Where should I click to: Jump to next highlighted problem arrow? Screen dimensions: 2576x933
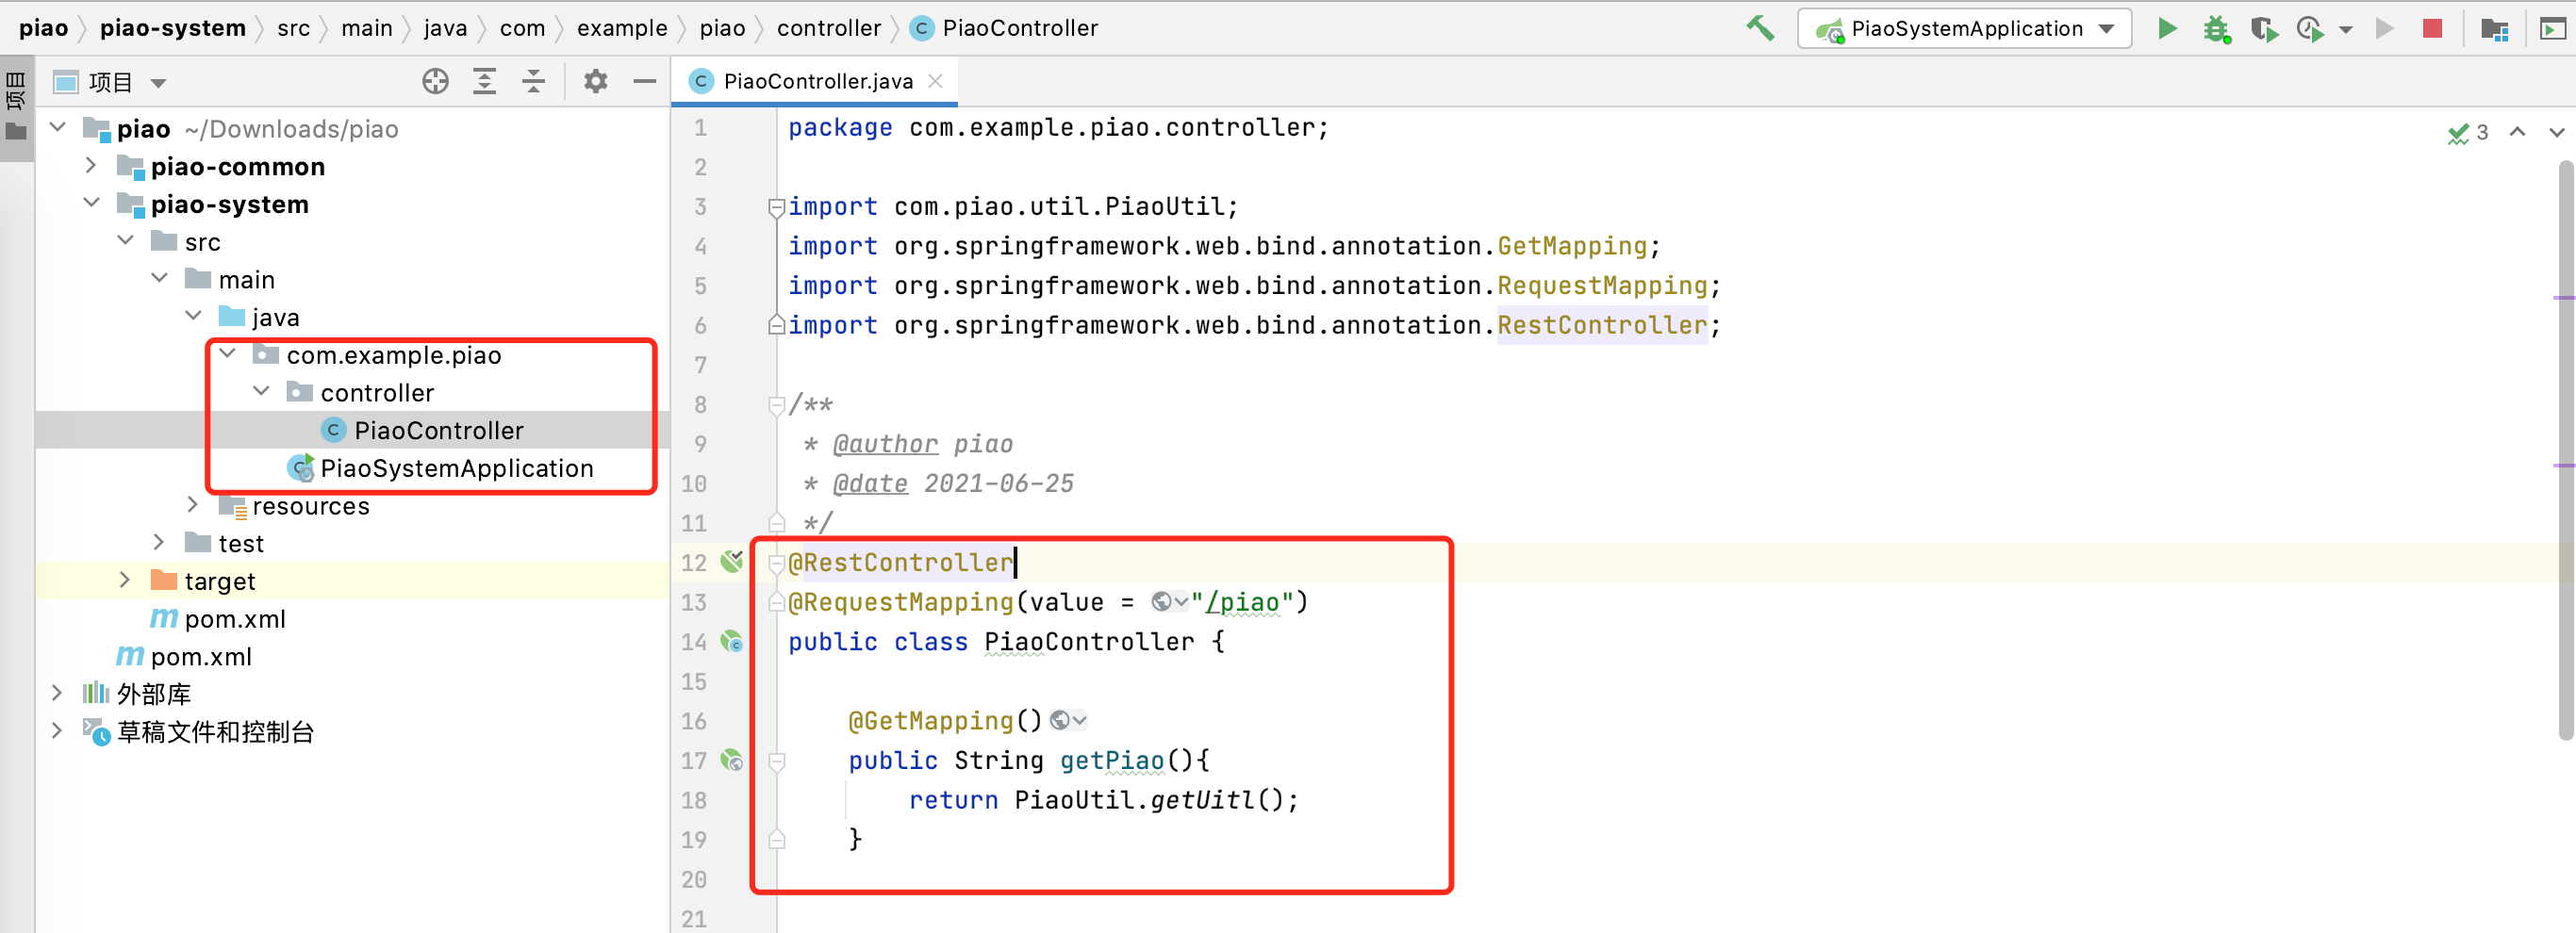click(x=2557, y=132)
